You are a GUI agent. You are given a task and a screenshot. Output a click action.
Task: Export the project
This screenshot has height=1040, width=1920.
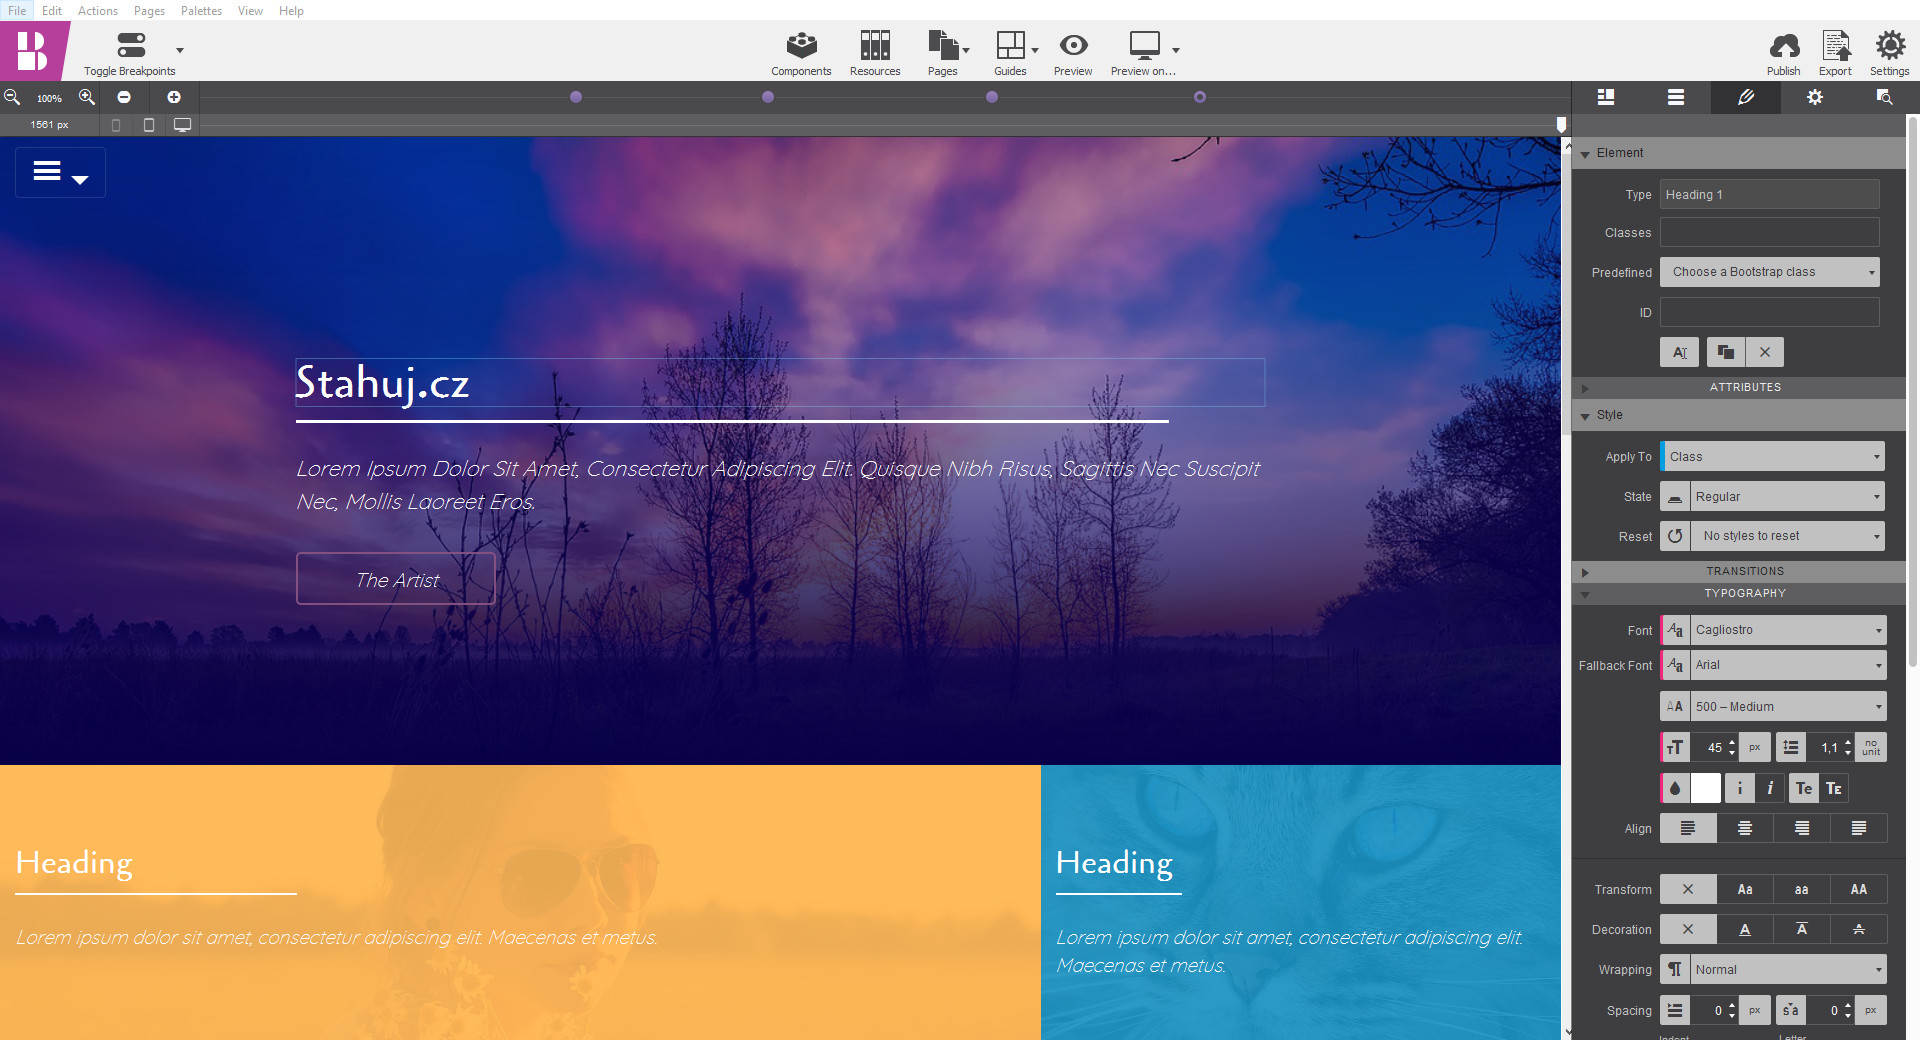(x=1835, y=53)
